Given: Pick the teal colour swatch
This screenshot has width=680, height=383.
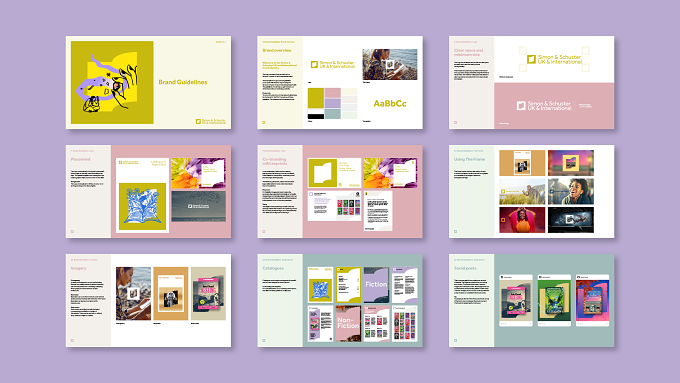Looking at the screenshot, I should (333, 114).
